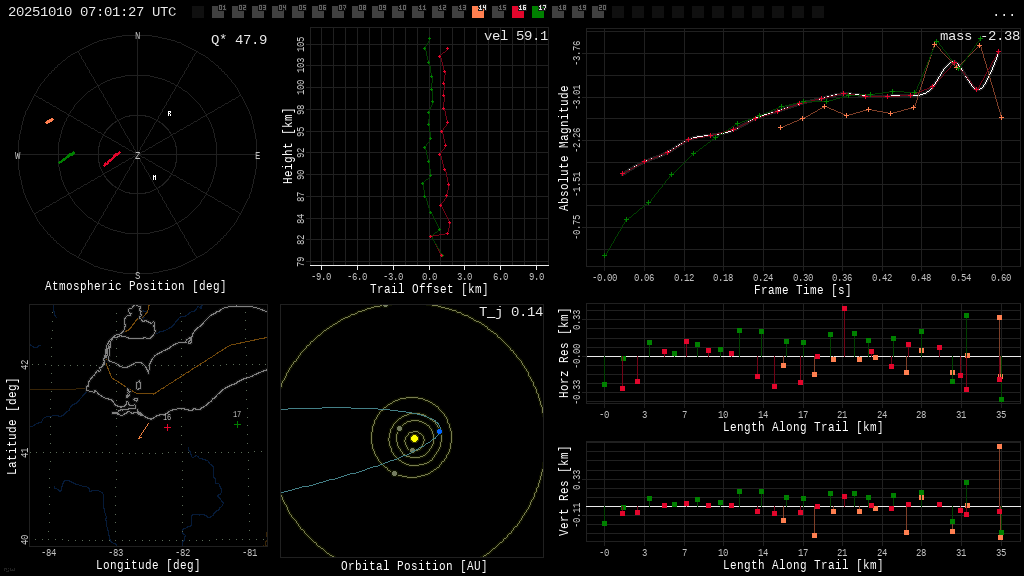
Task: Click the T_j 0.14 label
Action: point(510,312)
